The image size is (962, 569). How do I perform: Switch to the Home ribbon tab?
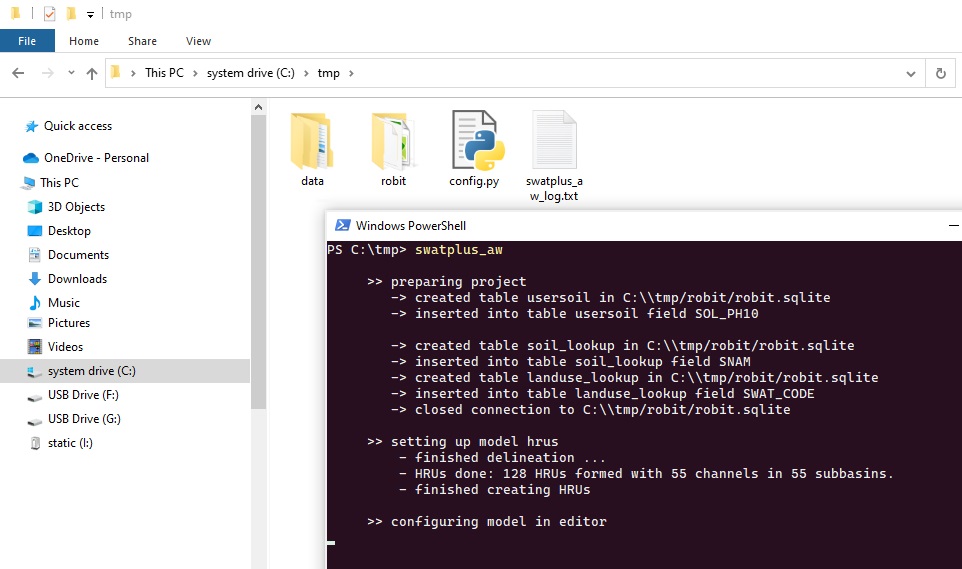[x=83, y=41]
